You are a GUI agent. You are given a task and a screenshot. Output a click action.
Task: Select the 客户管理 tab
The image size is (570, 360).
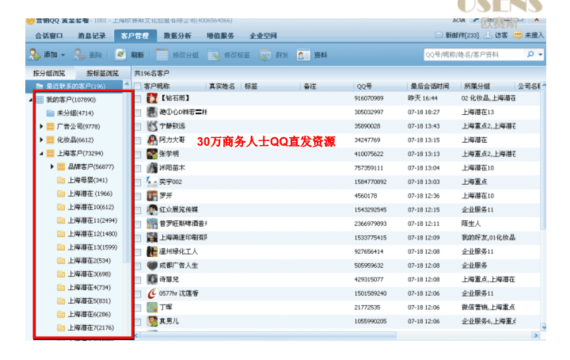[x=135, y=36]
